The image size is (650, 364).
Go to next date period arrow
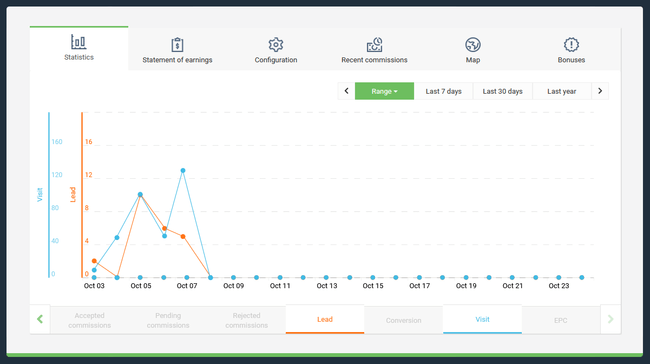click(600, 91)
